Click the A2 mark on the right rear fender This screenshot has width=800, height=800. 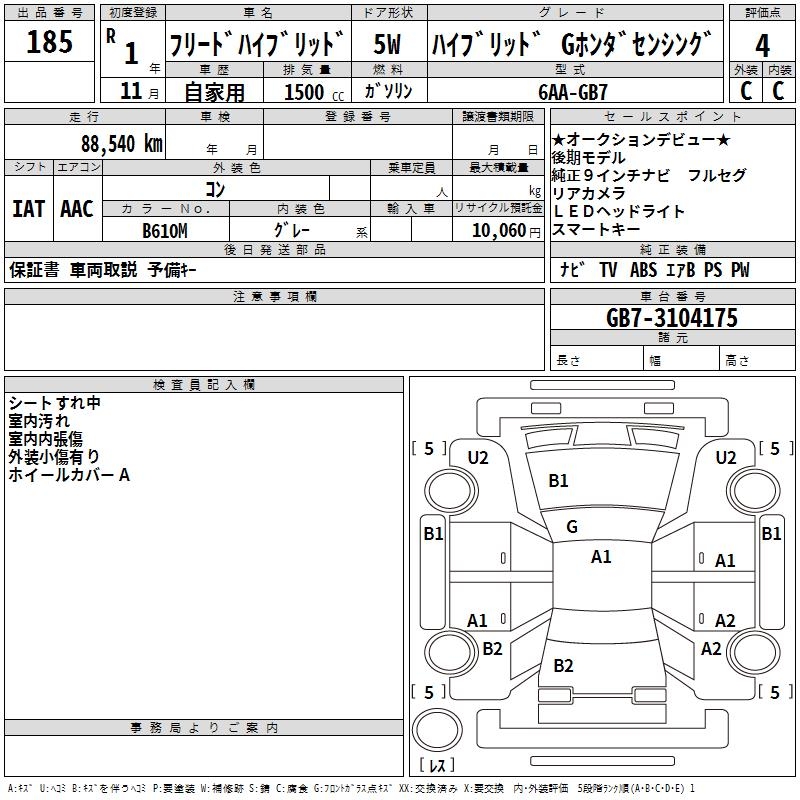coord(711,649)
